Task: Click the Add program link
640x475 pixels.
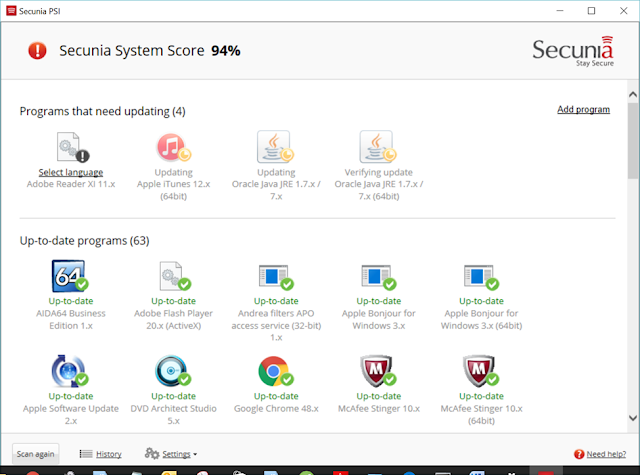Action: click(583, 109)
